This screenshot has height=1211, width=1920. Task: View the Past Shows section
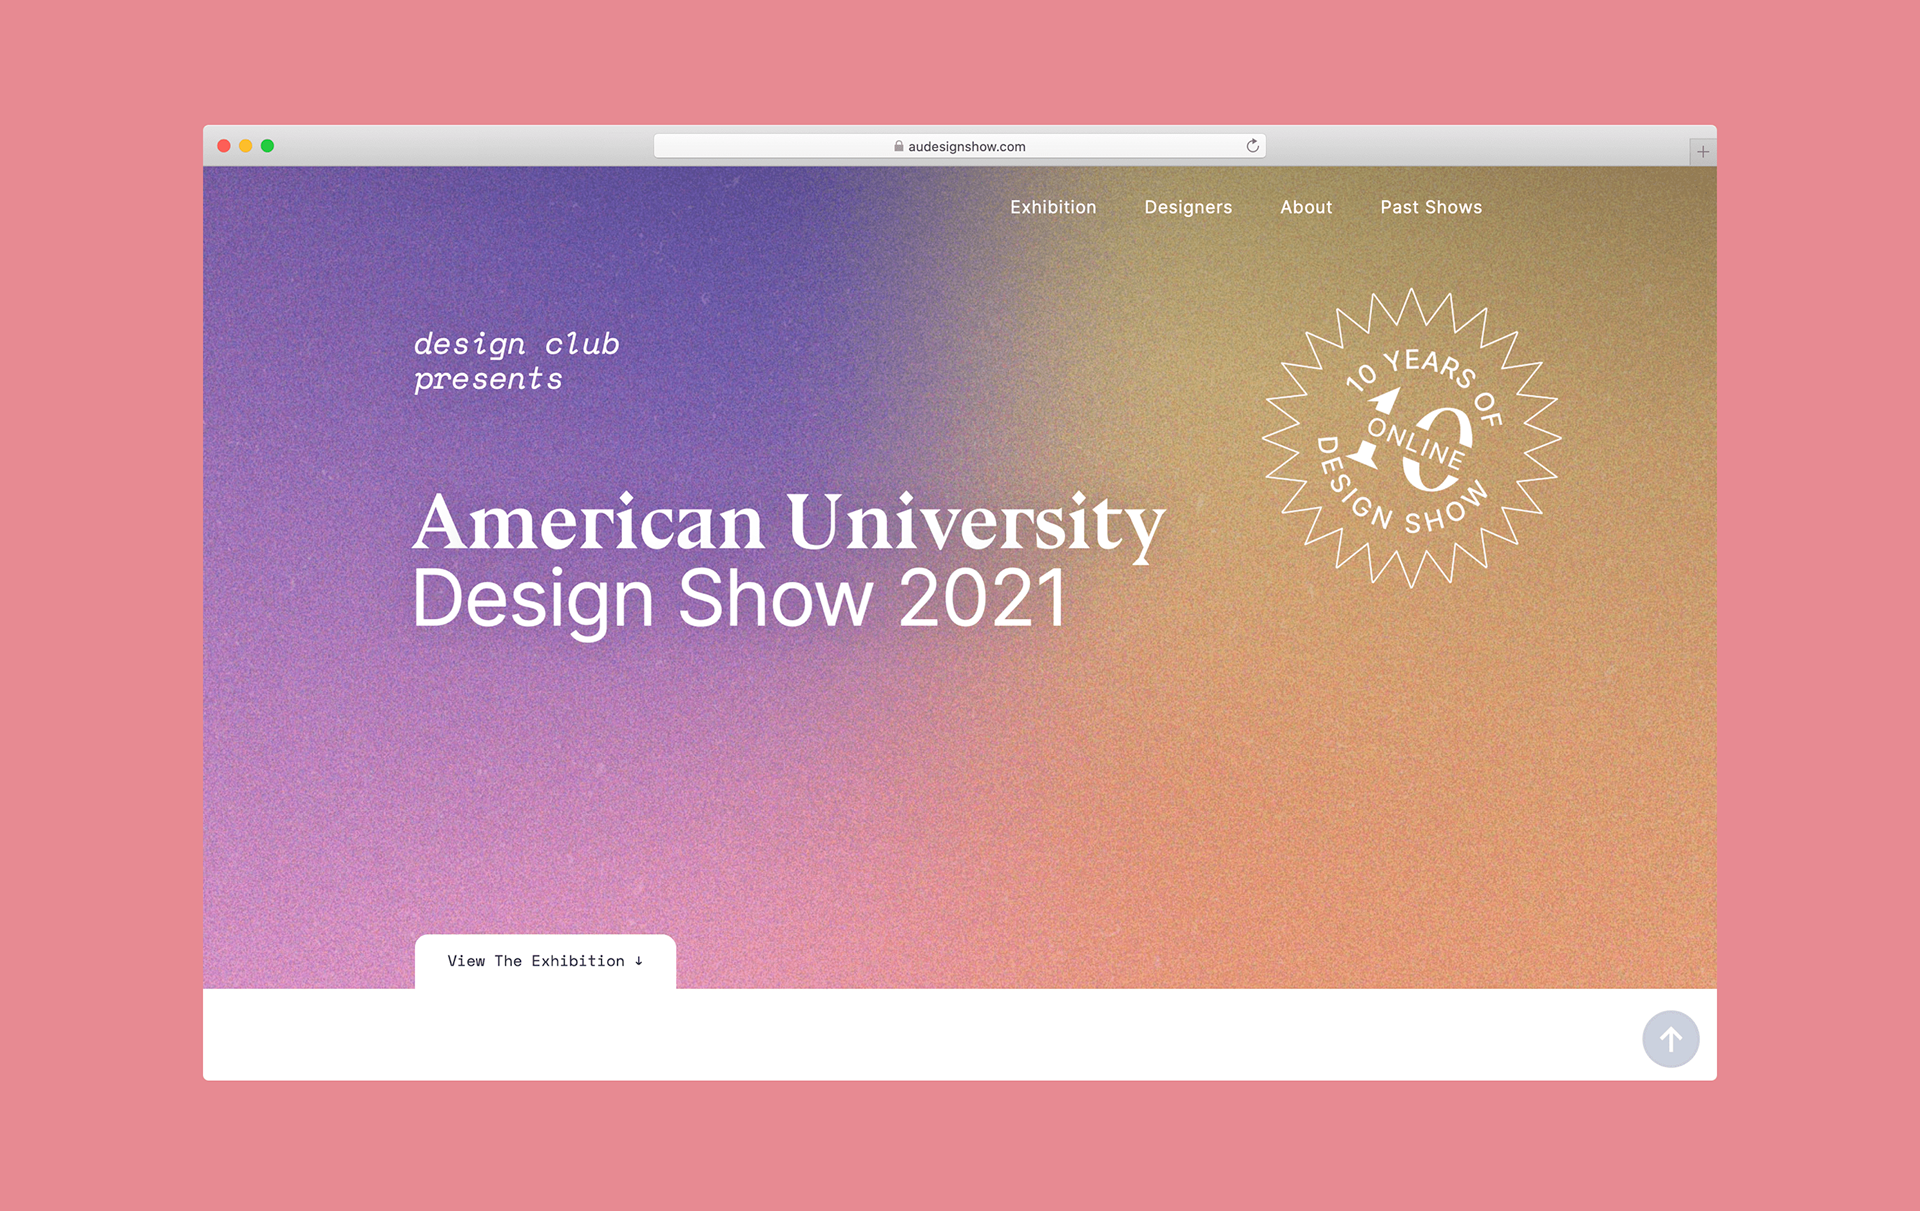pos(1431,207)
